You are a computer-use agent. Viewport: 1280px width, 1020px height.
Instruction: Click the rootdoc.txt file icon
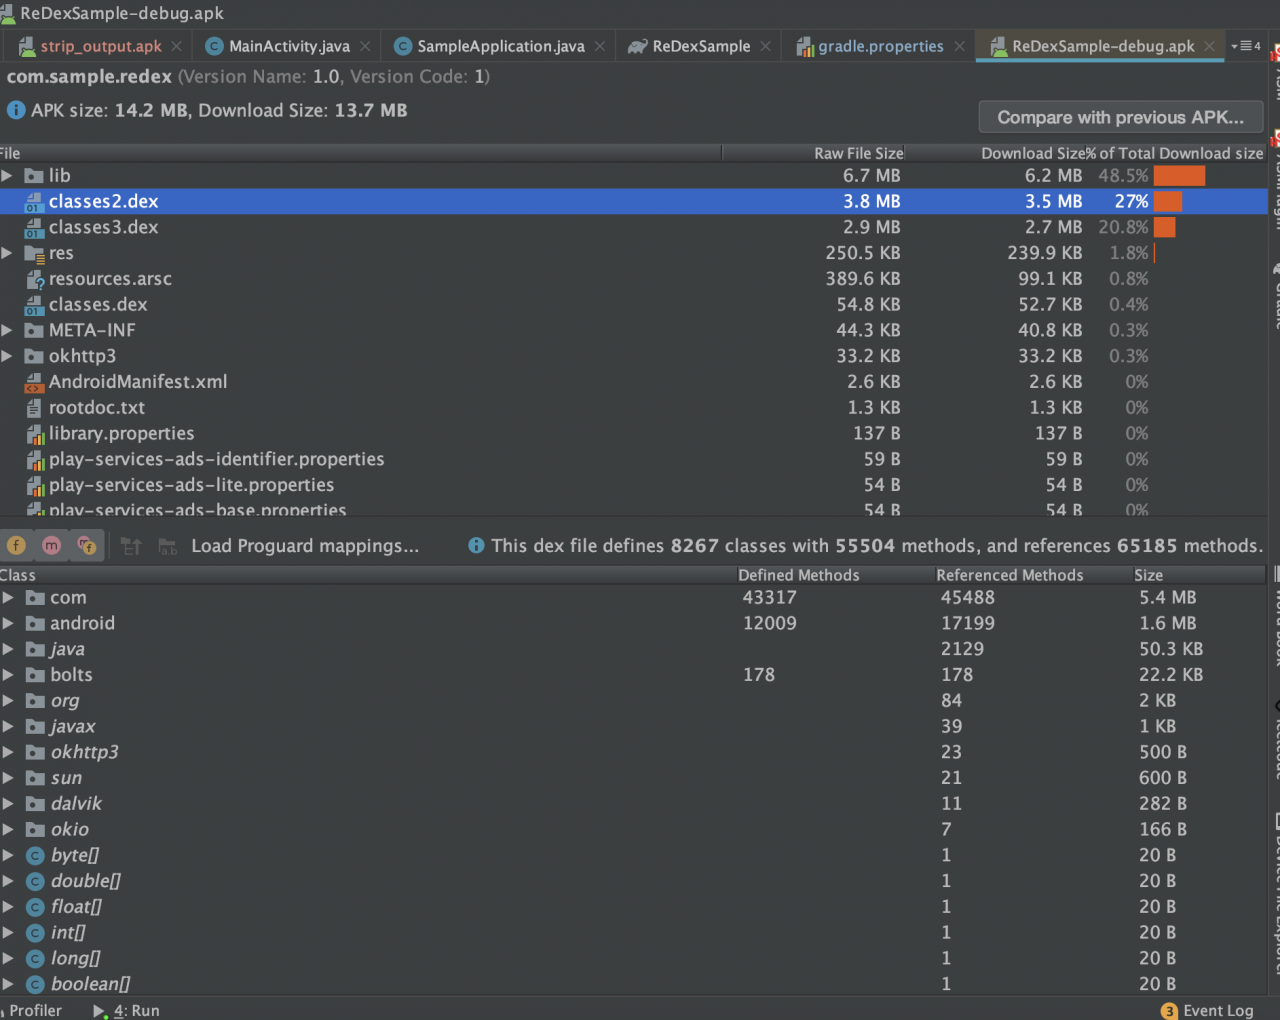tap(34, 408)
